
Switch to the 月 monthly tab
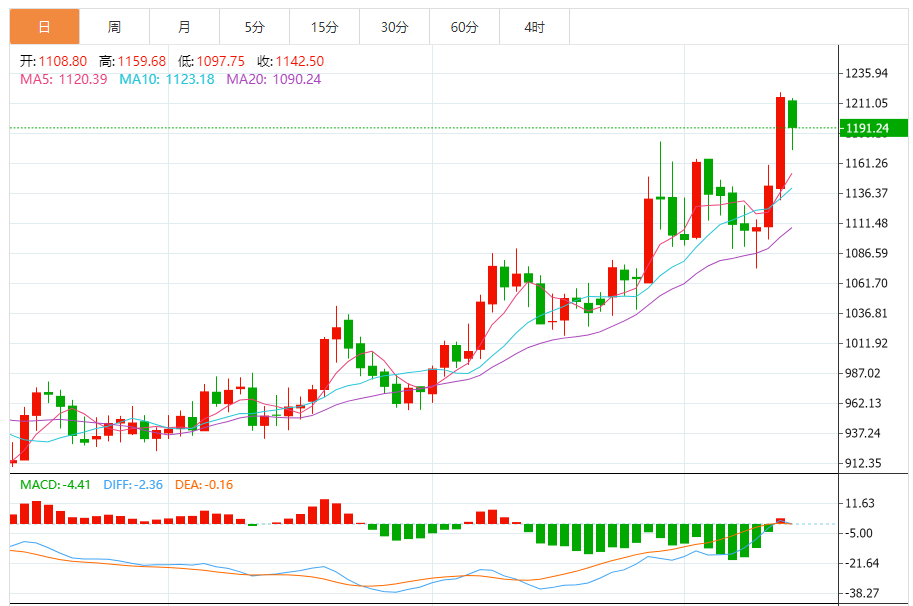(184, 27)
